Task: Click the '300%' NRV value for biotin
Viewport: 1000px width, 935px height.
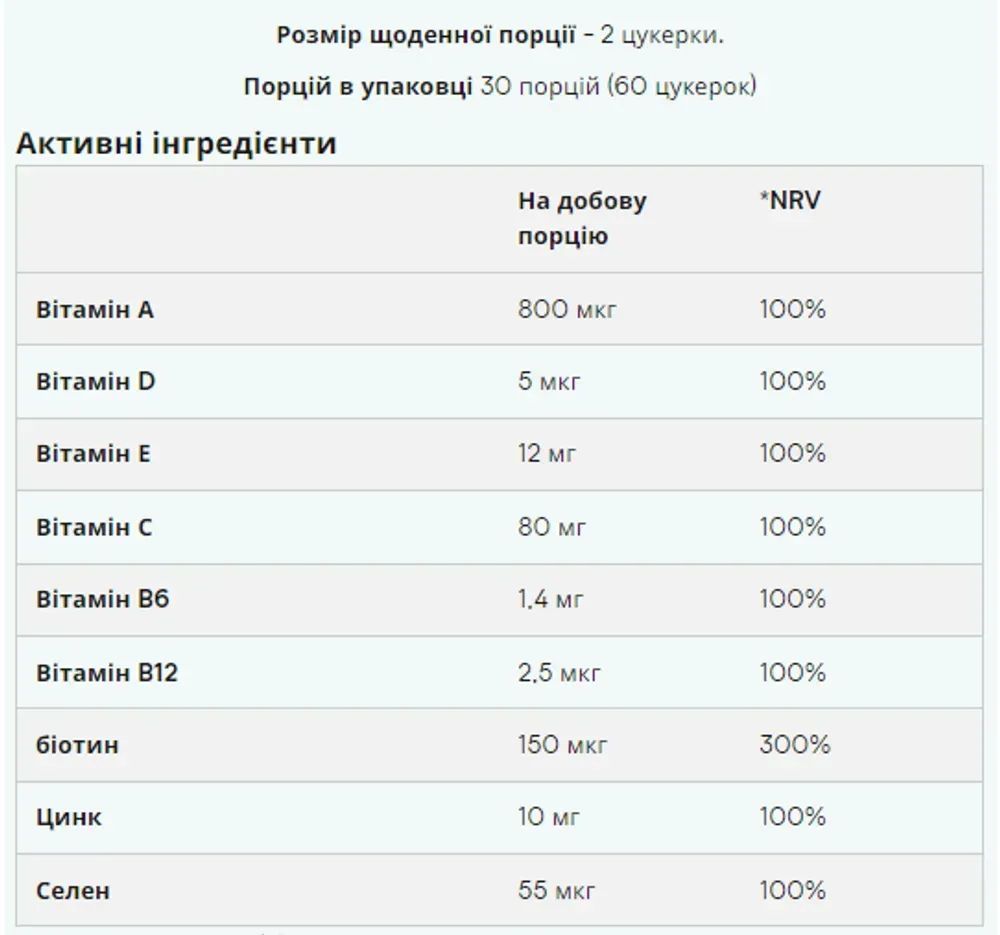Action: (795, 744)
